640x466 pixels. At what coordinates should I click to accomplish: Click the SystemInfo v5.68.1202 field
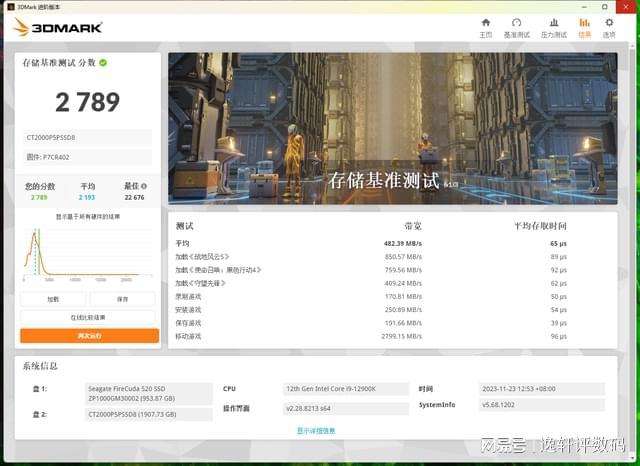(542, 405)
